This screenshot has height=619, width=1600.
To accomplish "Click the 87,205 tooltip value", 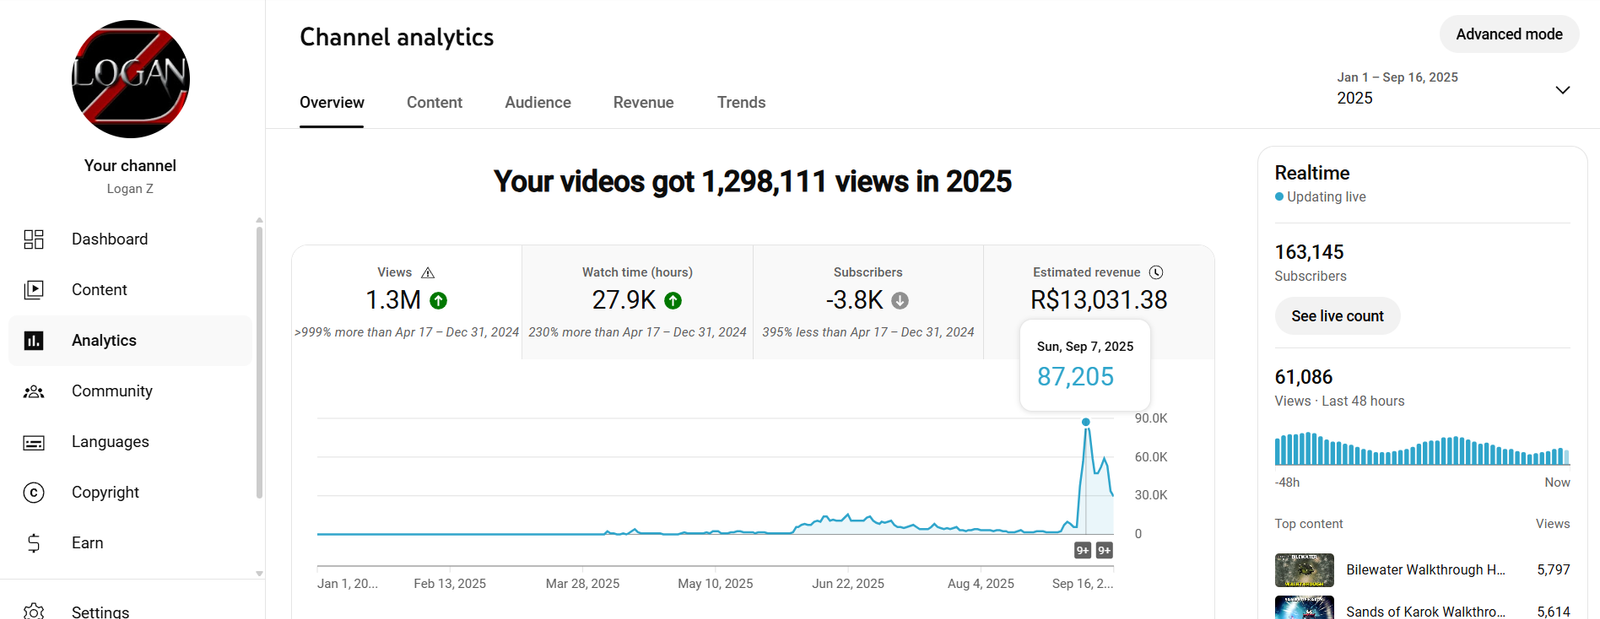I will click(x=1075, y=377).
